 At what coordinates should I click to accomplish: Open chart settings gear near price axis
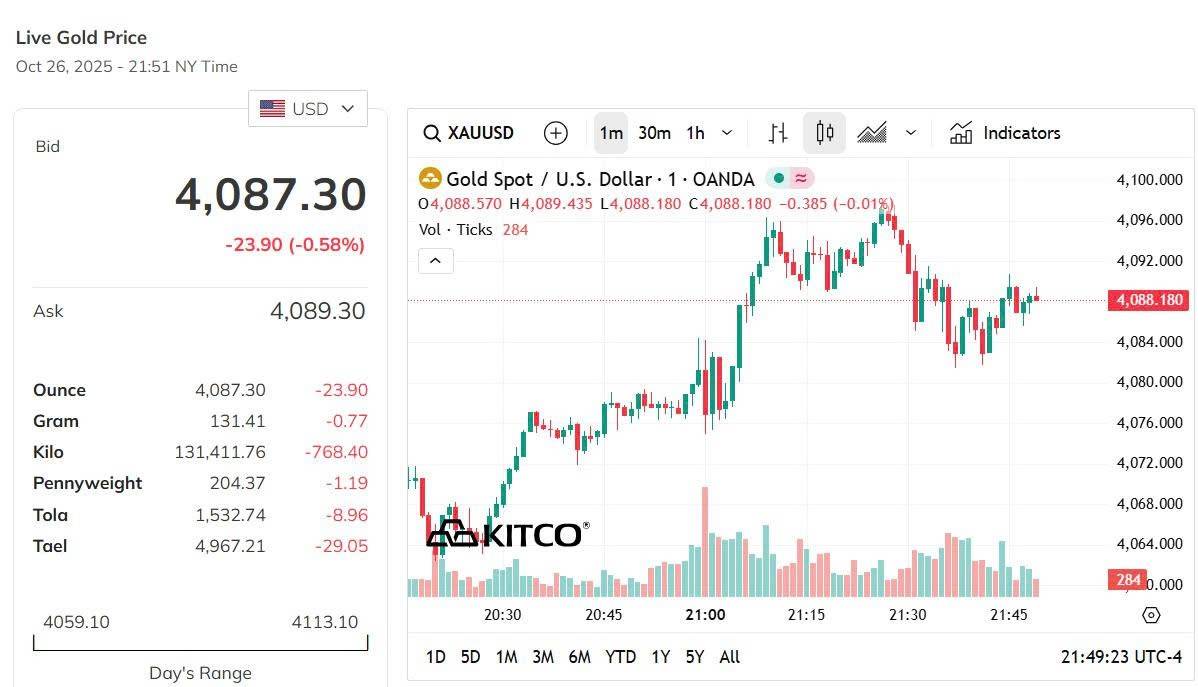(x=1151, y=615)
